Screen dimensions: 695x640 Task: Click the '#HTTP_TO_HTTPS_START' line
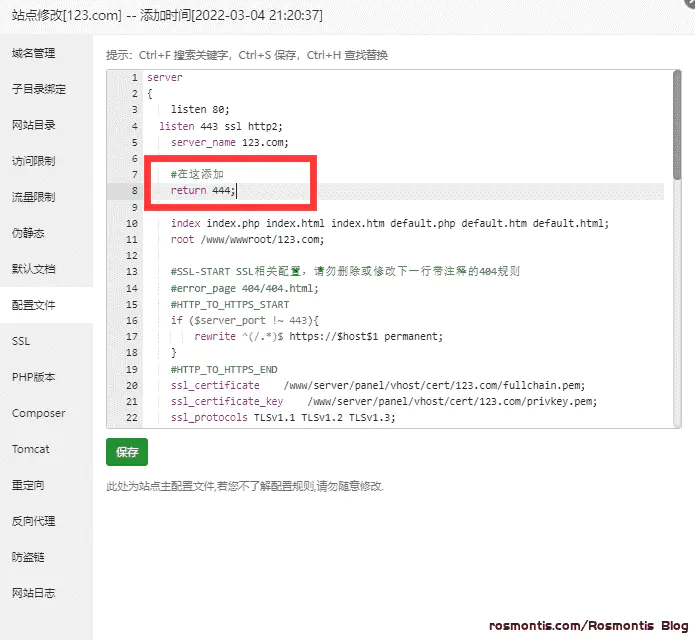click(x=230, y=304)
